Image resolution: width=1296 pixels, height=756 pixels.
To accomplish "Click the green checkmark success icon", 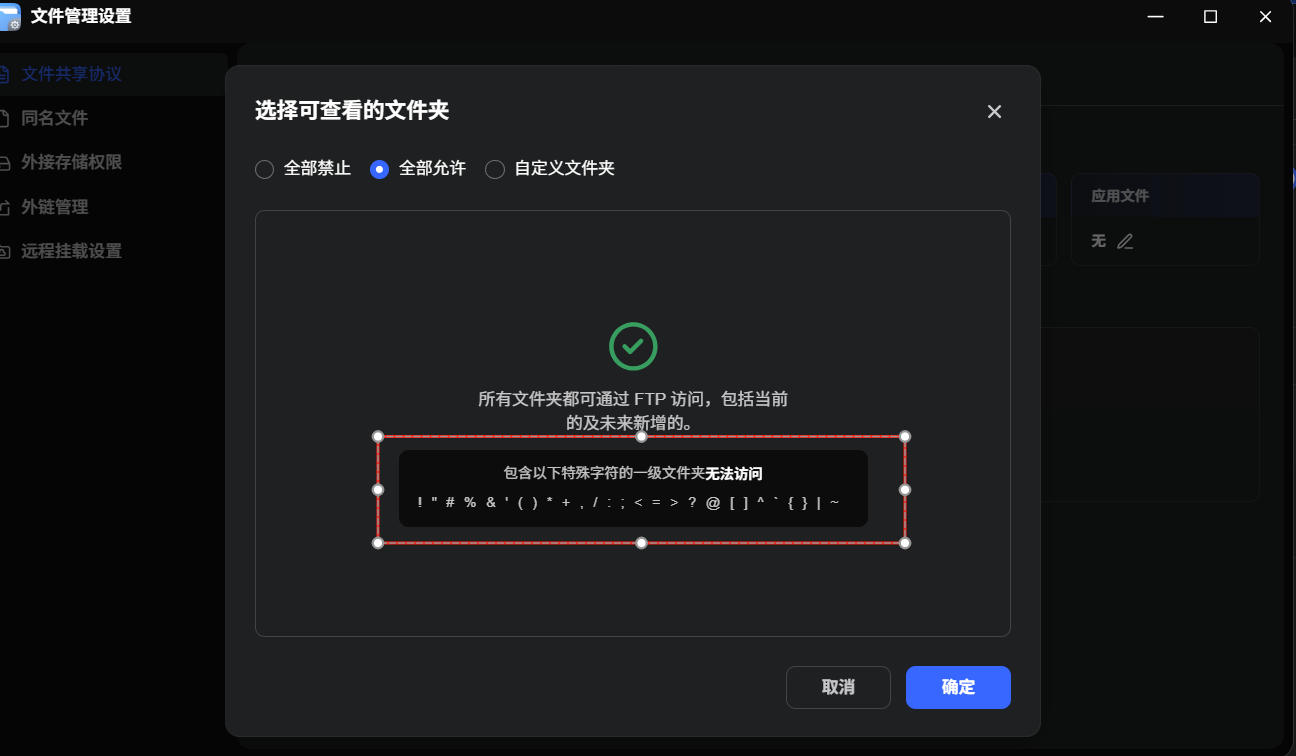I will point(633,346).
